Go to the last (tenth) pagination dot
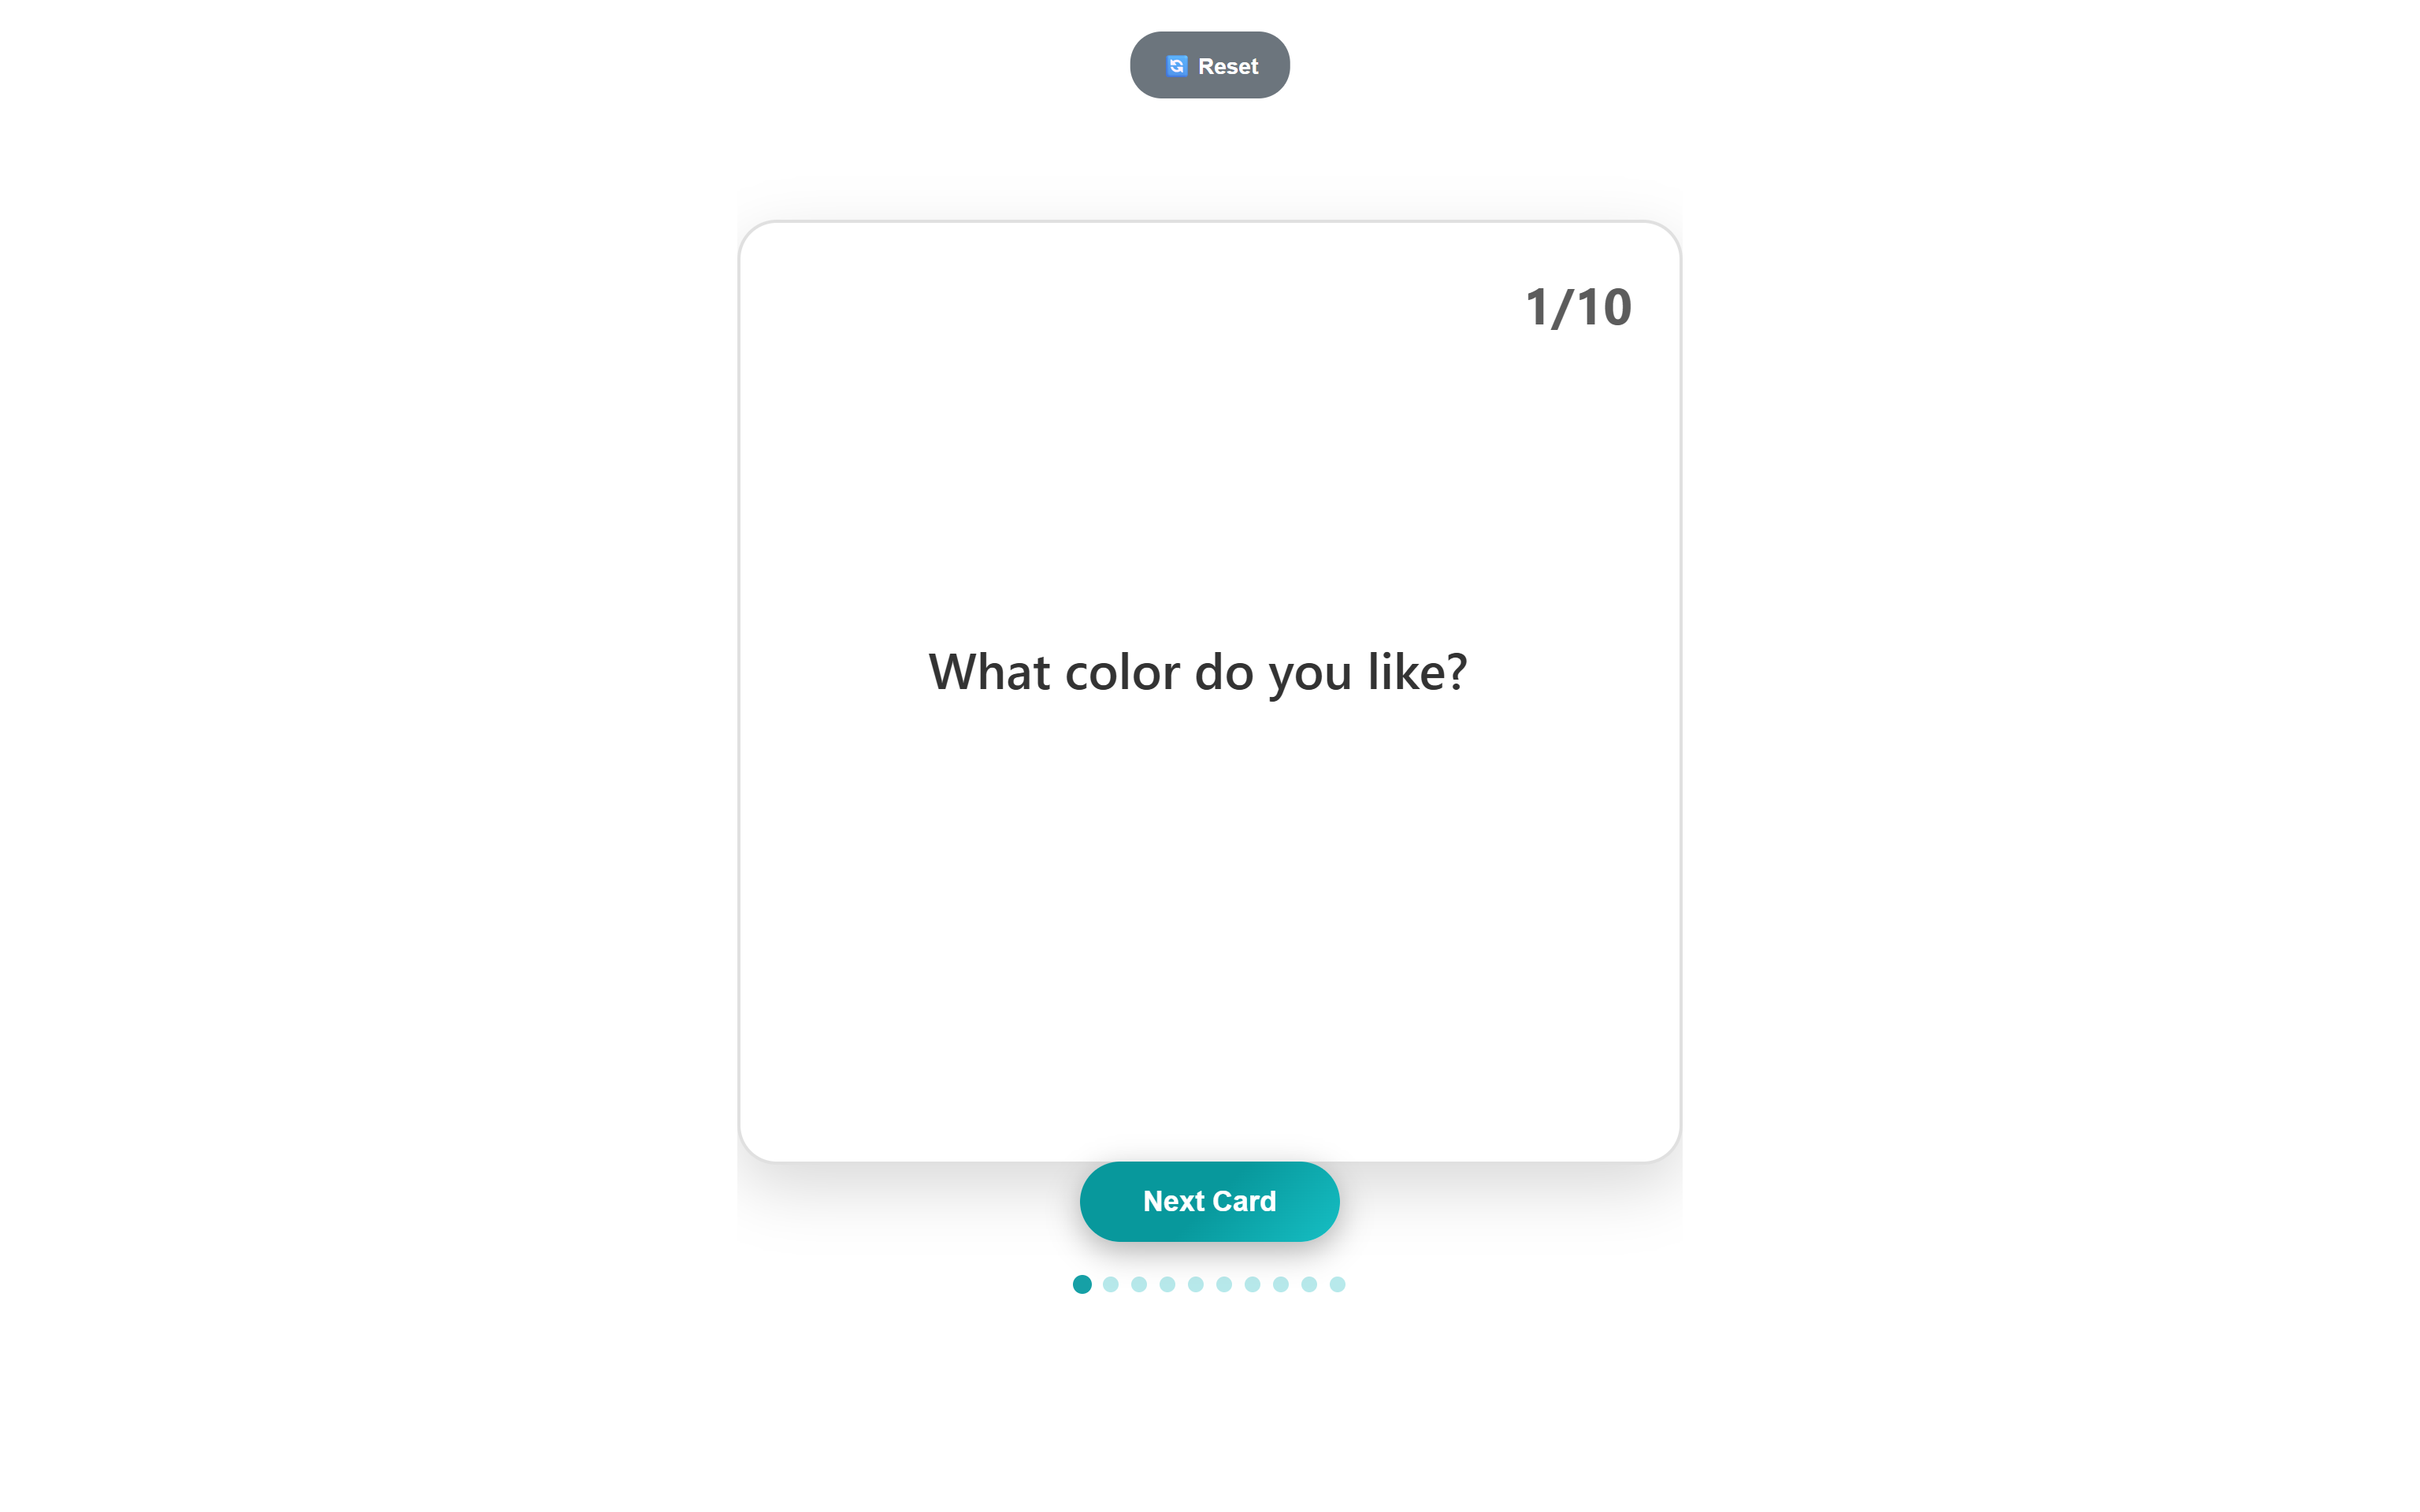This screenshot has width=2420, height=1512. [x=1337, y=1284]
